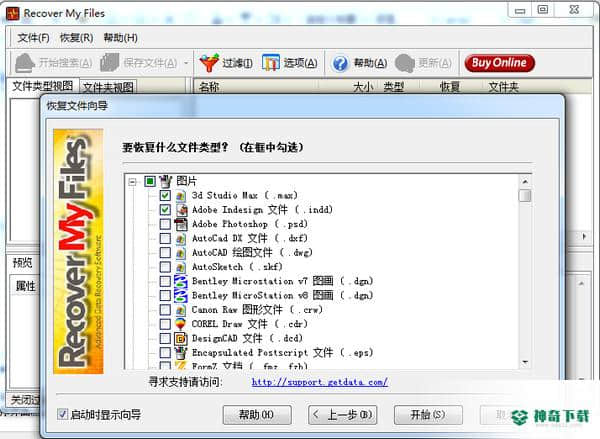600x439 pixels.
Task: Uncheck the 3d Studio Max checkbox
Action: point(165,196)
